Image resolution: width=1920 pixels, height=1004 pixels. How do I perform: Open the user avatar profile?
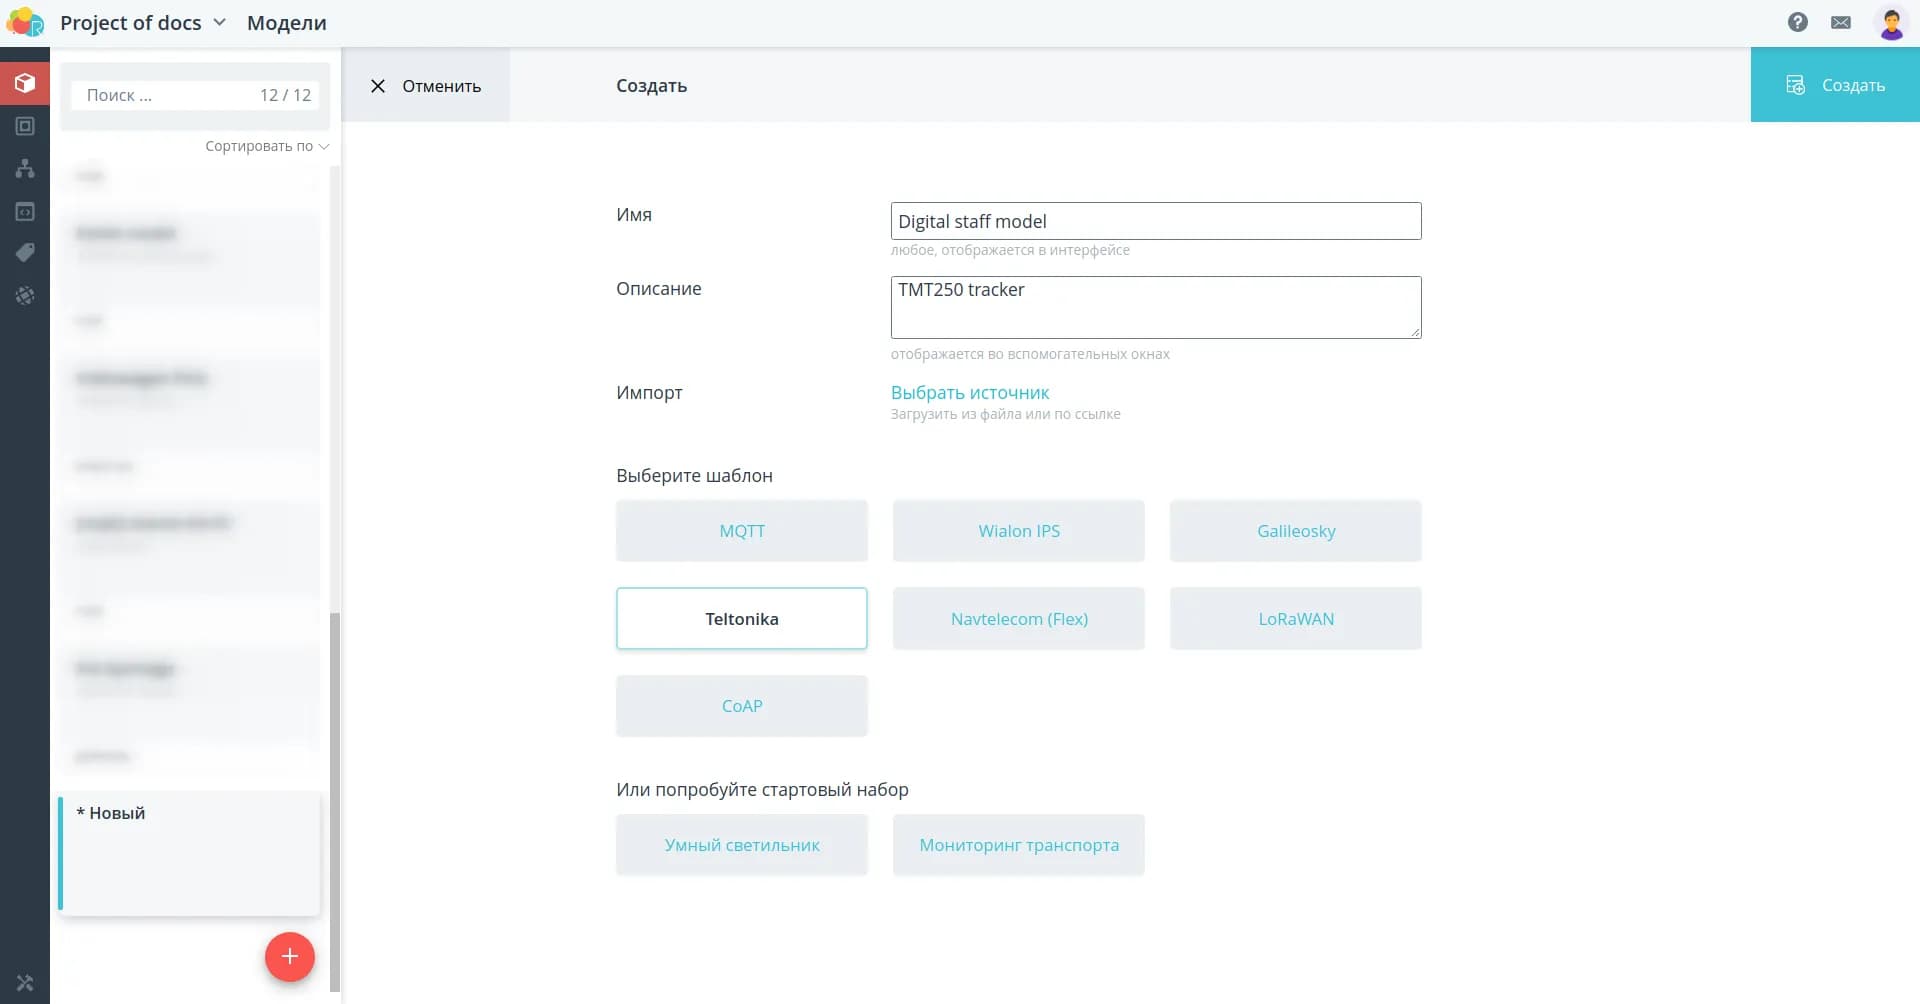[1890, 22]
